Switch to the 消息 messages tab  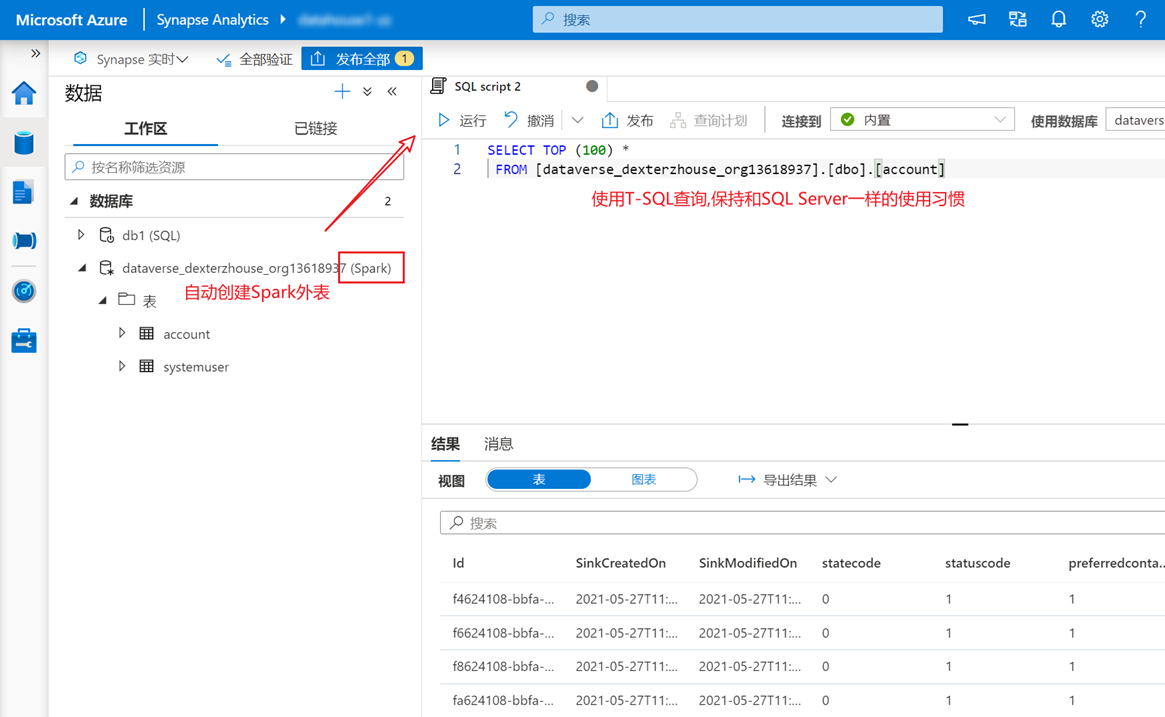coord(499,444)
